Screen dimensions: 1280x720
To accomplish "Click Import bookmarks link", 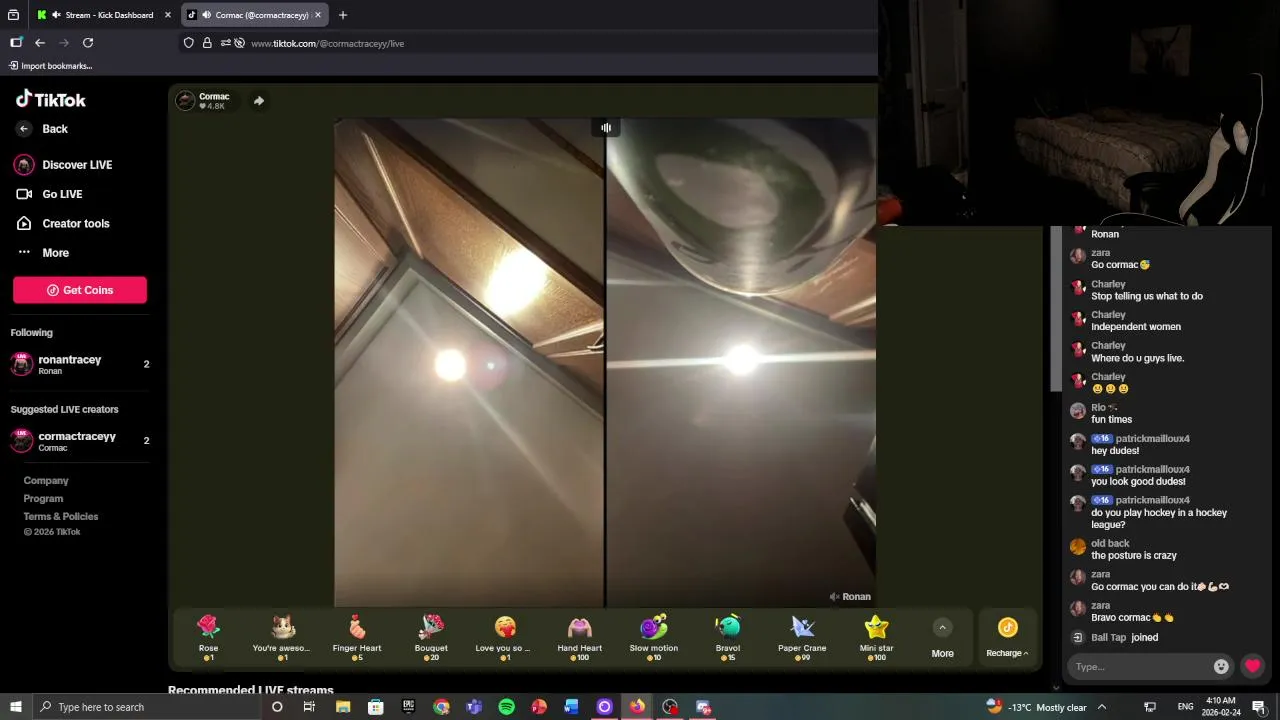I will click(50, 66).
